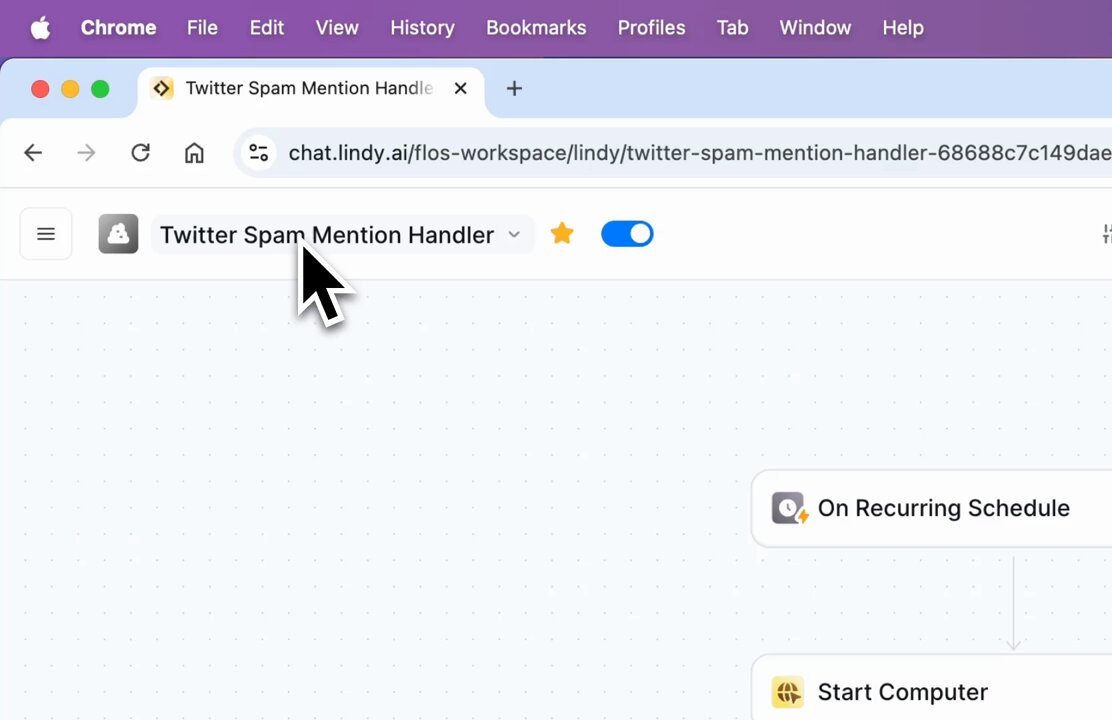Click the clock icon on the schedule trigger
The width and height of the screenshot is (1112, 720).
(789, 508)
